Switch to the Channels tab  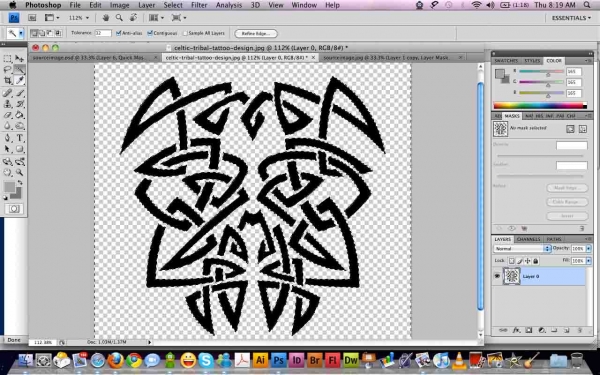pos(528,239)
